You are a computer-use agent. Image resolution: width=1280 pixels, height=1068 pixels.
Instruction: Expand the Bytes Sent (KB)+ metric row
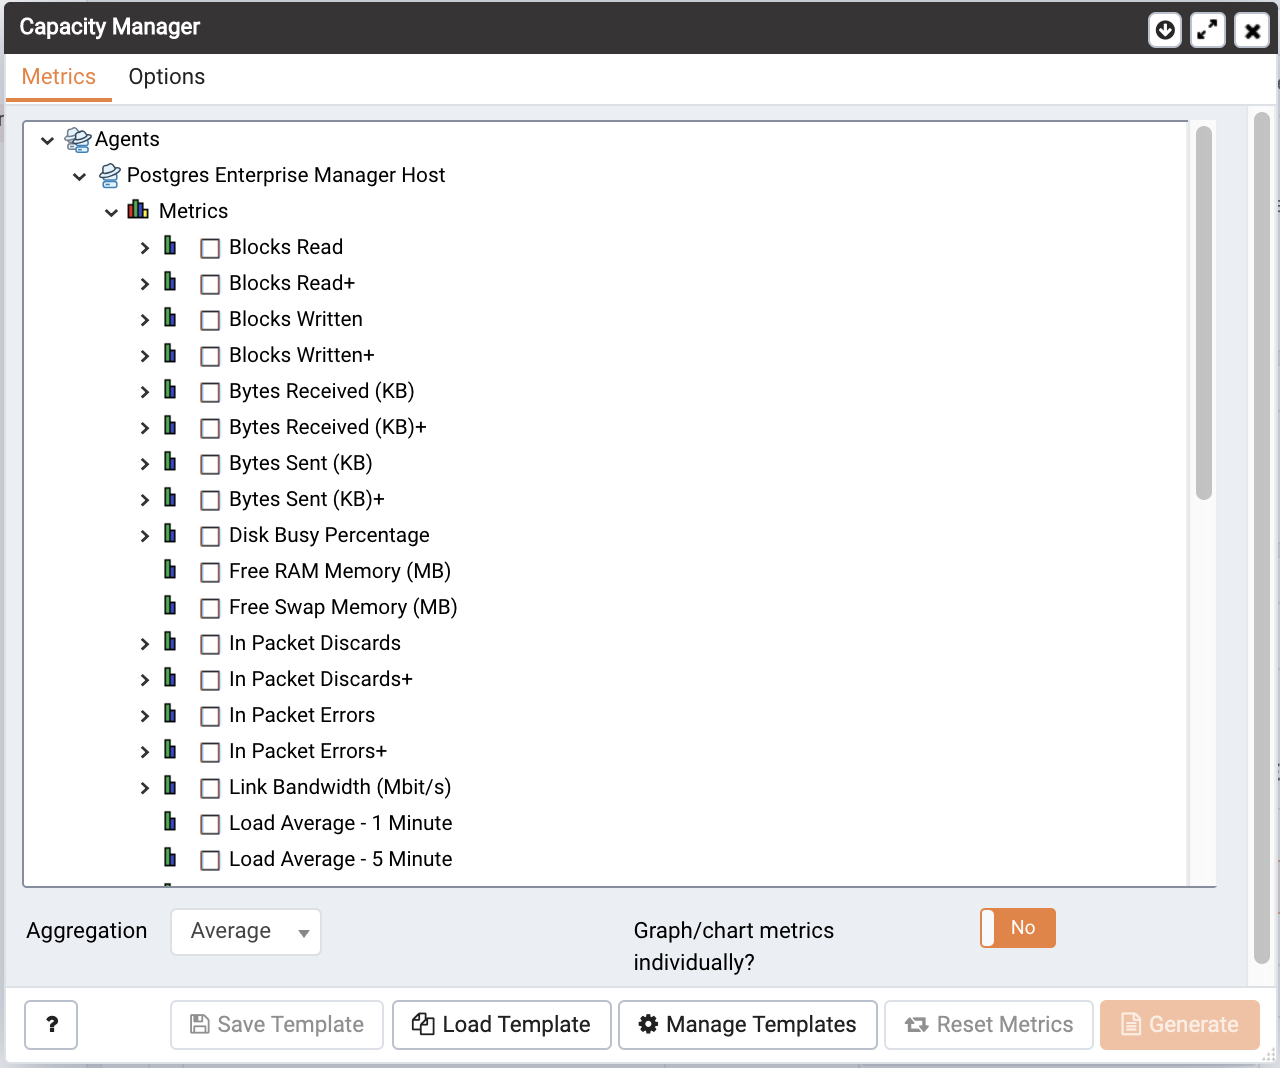[145, 500]
